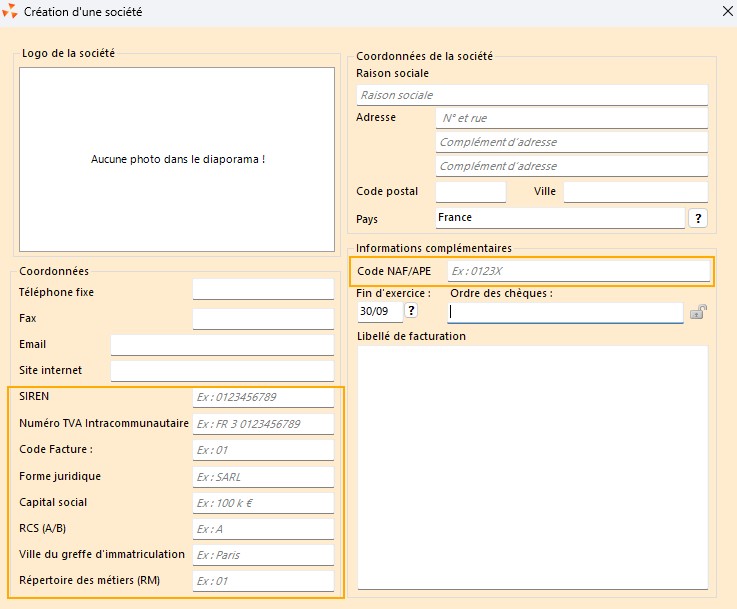Click the Numéro TVA Intracommunautaire field
This screenshot has height=609, width=737.
[x=263, y=424]
